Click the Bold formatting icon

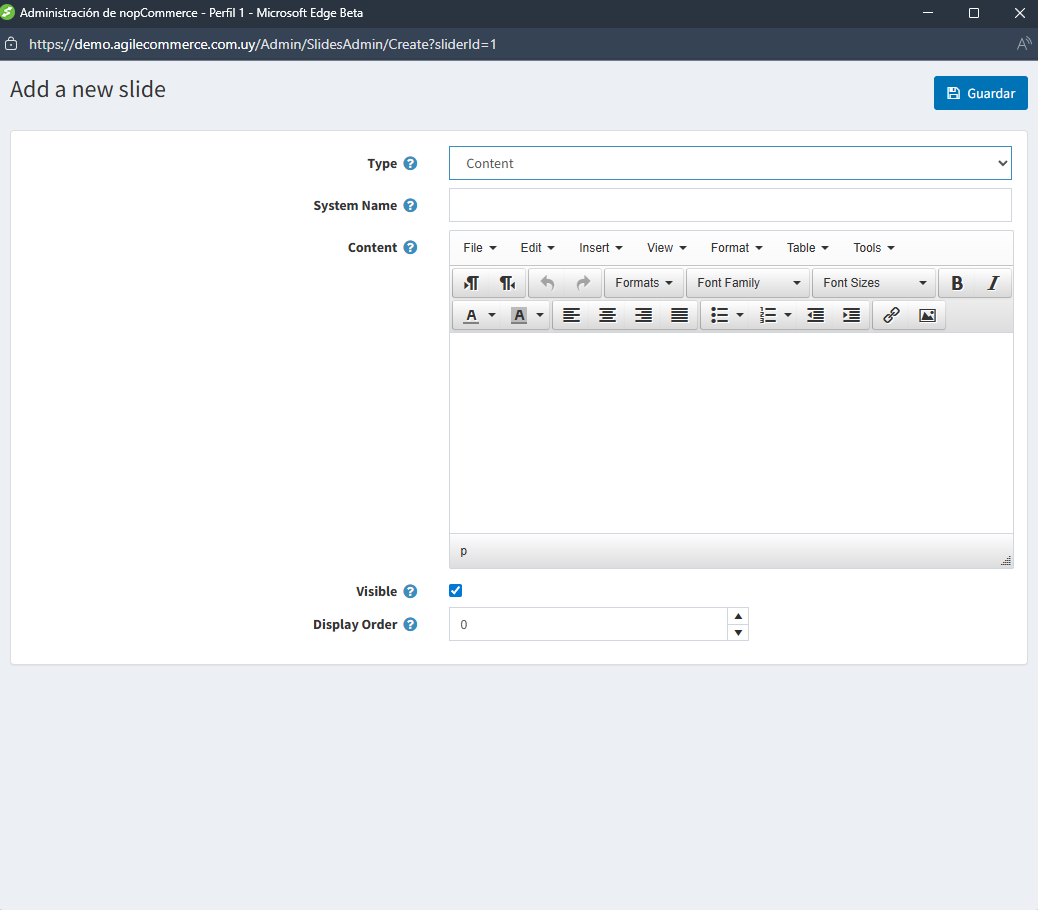[x=957, y=283]
